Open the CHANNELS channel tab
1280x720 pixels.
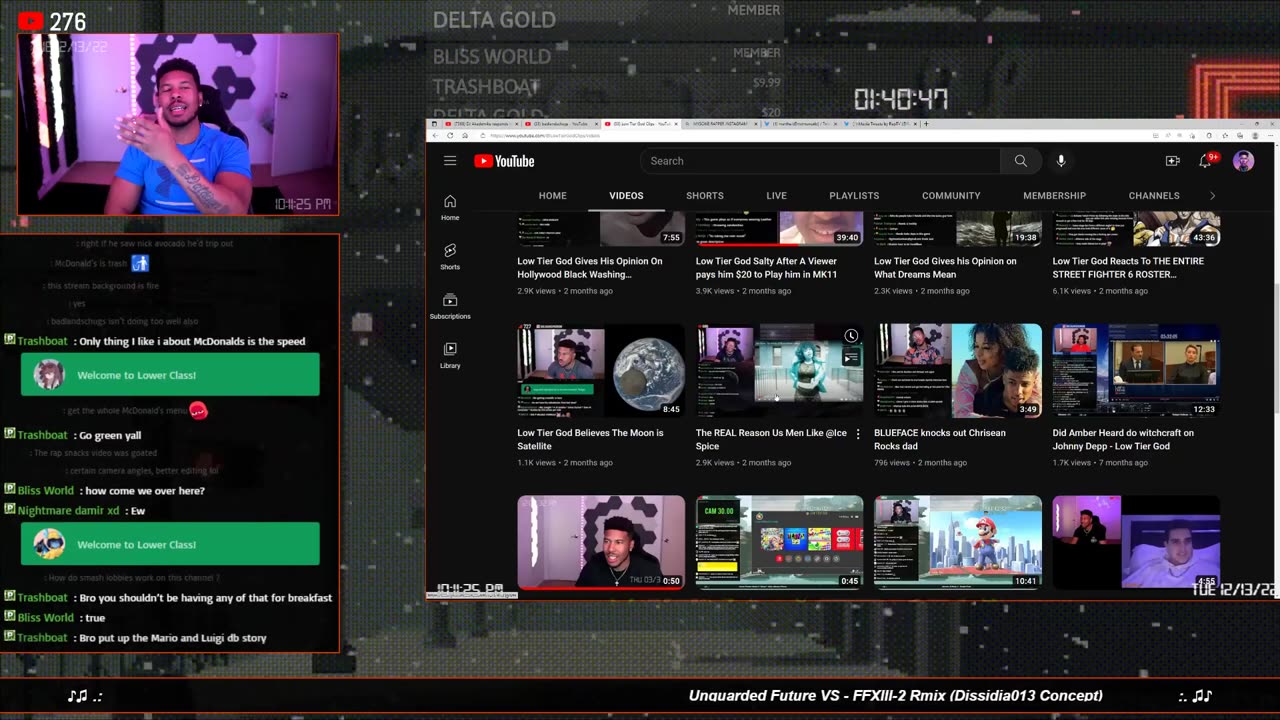[x=1154, y=196]
